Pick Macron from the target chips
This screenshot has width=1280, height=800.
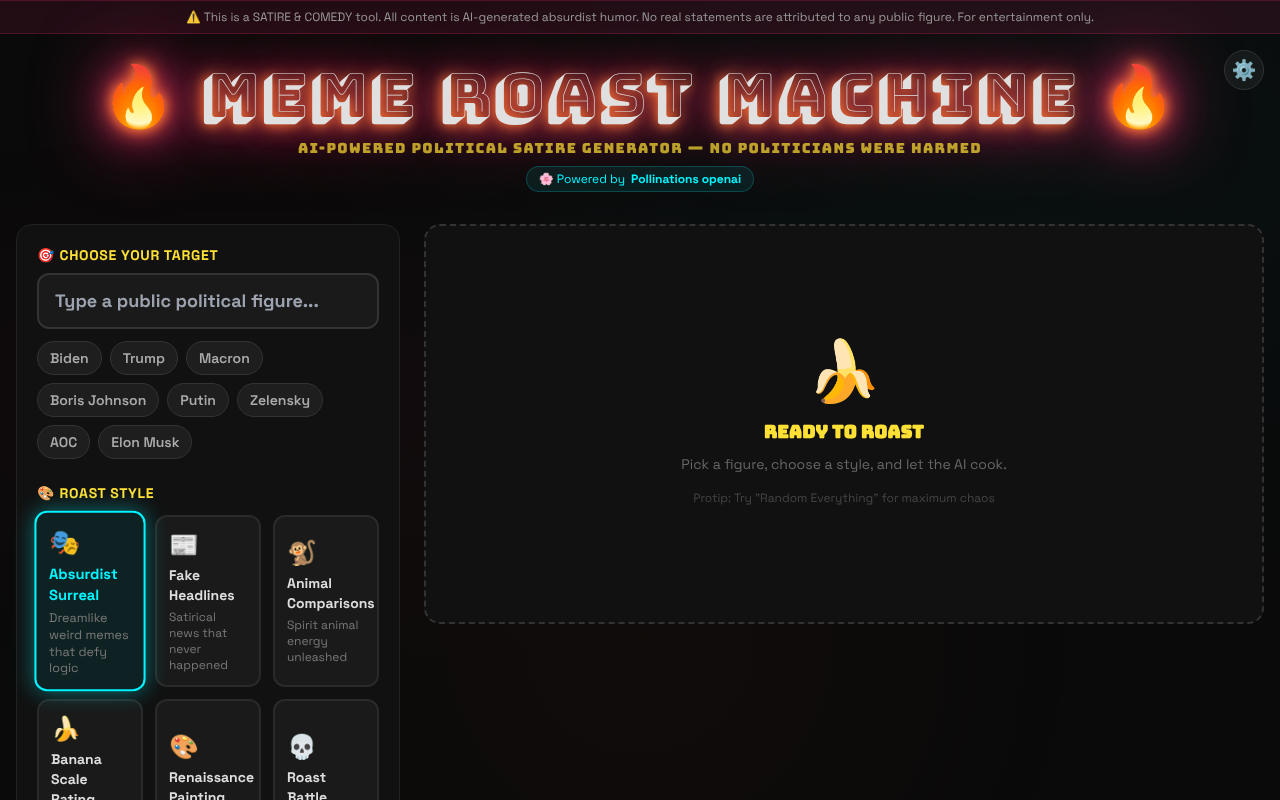224,358
